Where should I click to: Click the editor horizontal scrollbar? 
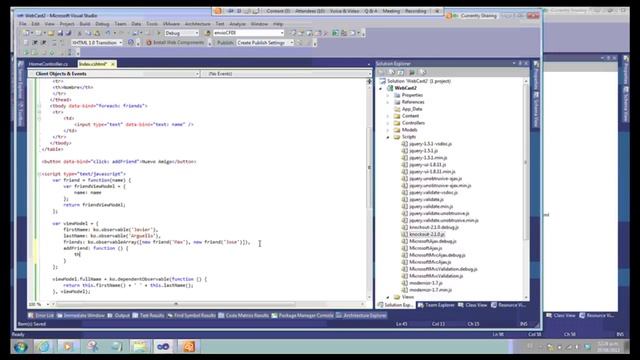click(176, 304)
